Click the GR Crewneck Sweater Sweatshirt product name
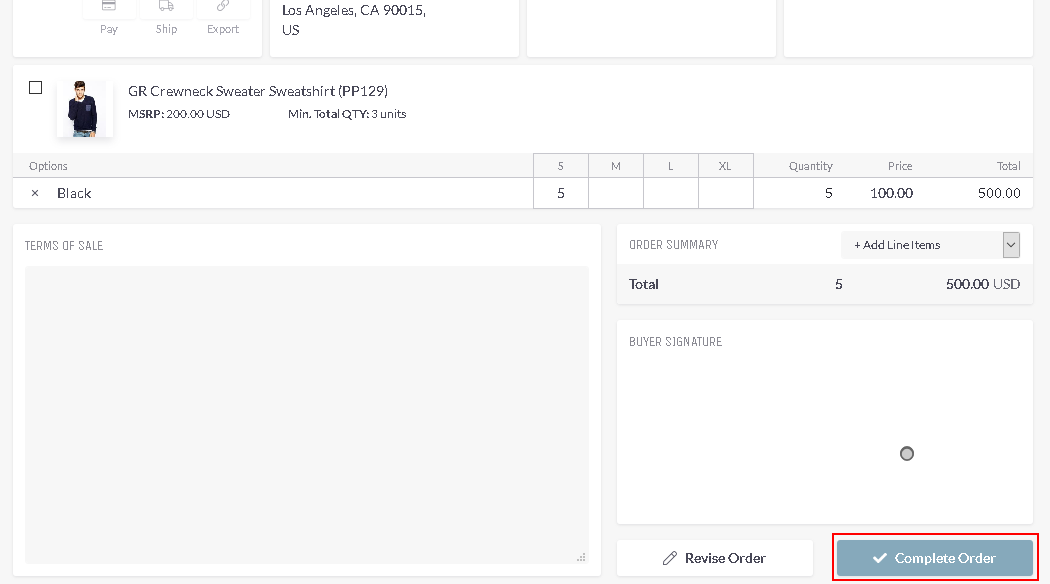The width and height of the screenshot is (1050, 584). (256, 91)
